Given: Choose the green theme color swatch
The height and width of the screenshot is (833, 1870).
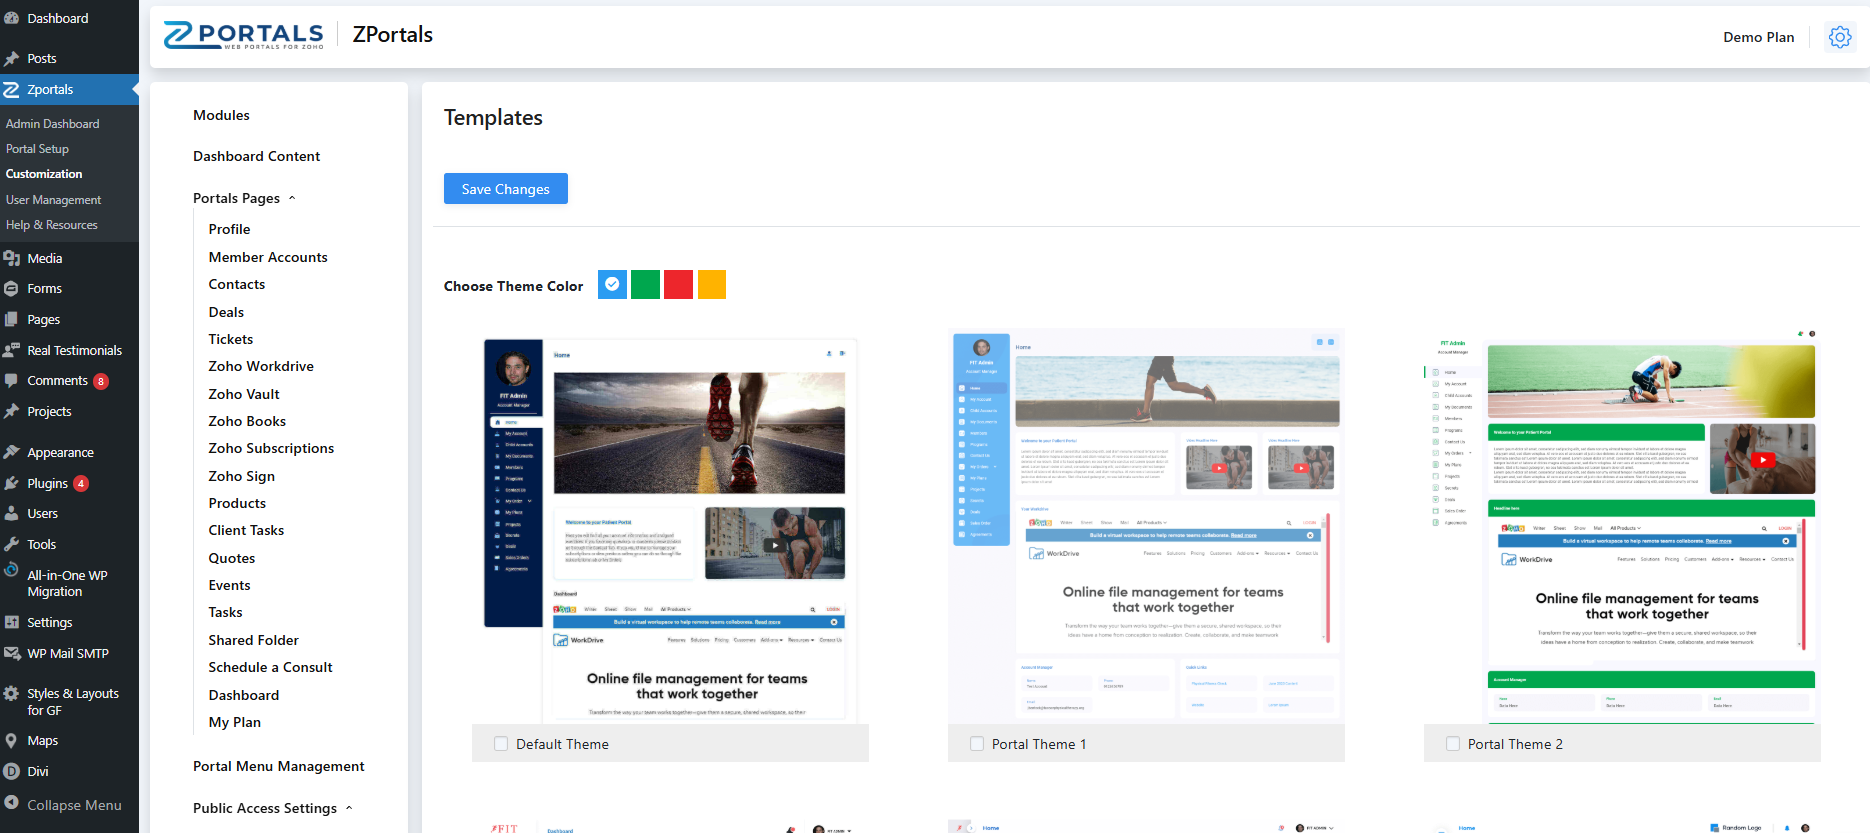Looking at the screenshot, I should 646,285.
